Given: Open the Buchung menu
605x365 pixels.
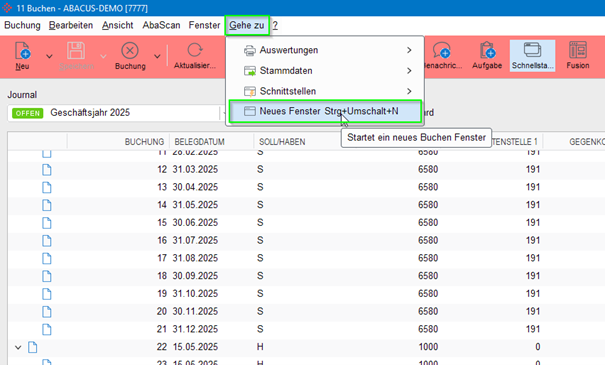Looking at the screenshot, I should [x=22, y=25].
